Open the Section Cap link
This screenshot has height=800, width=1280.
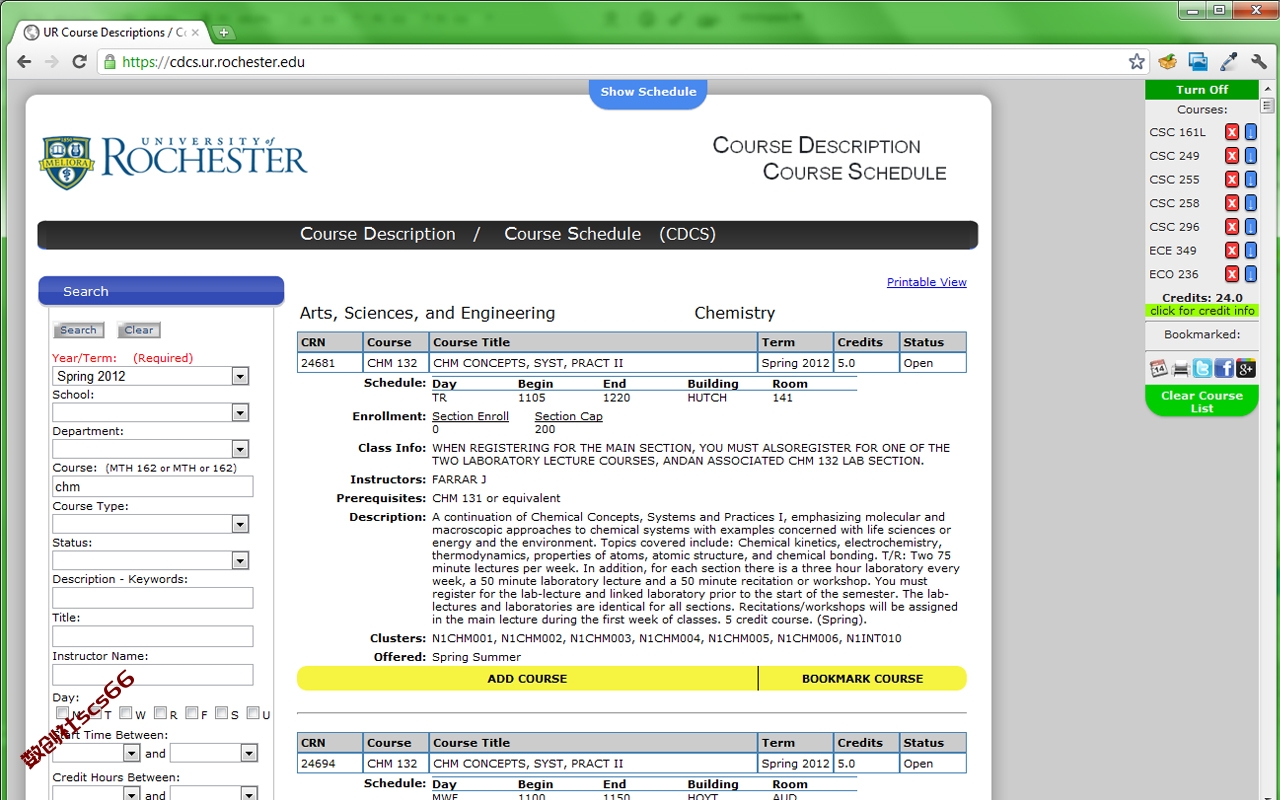(x=568, y=416)
